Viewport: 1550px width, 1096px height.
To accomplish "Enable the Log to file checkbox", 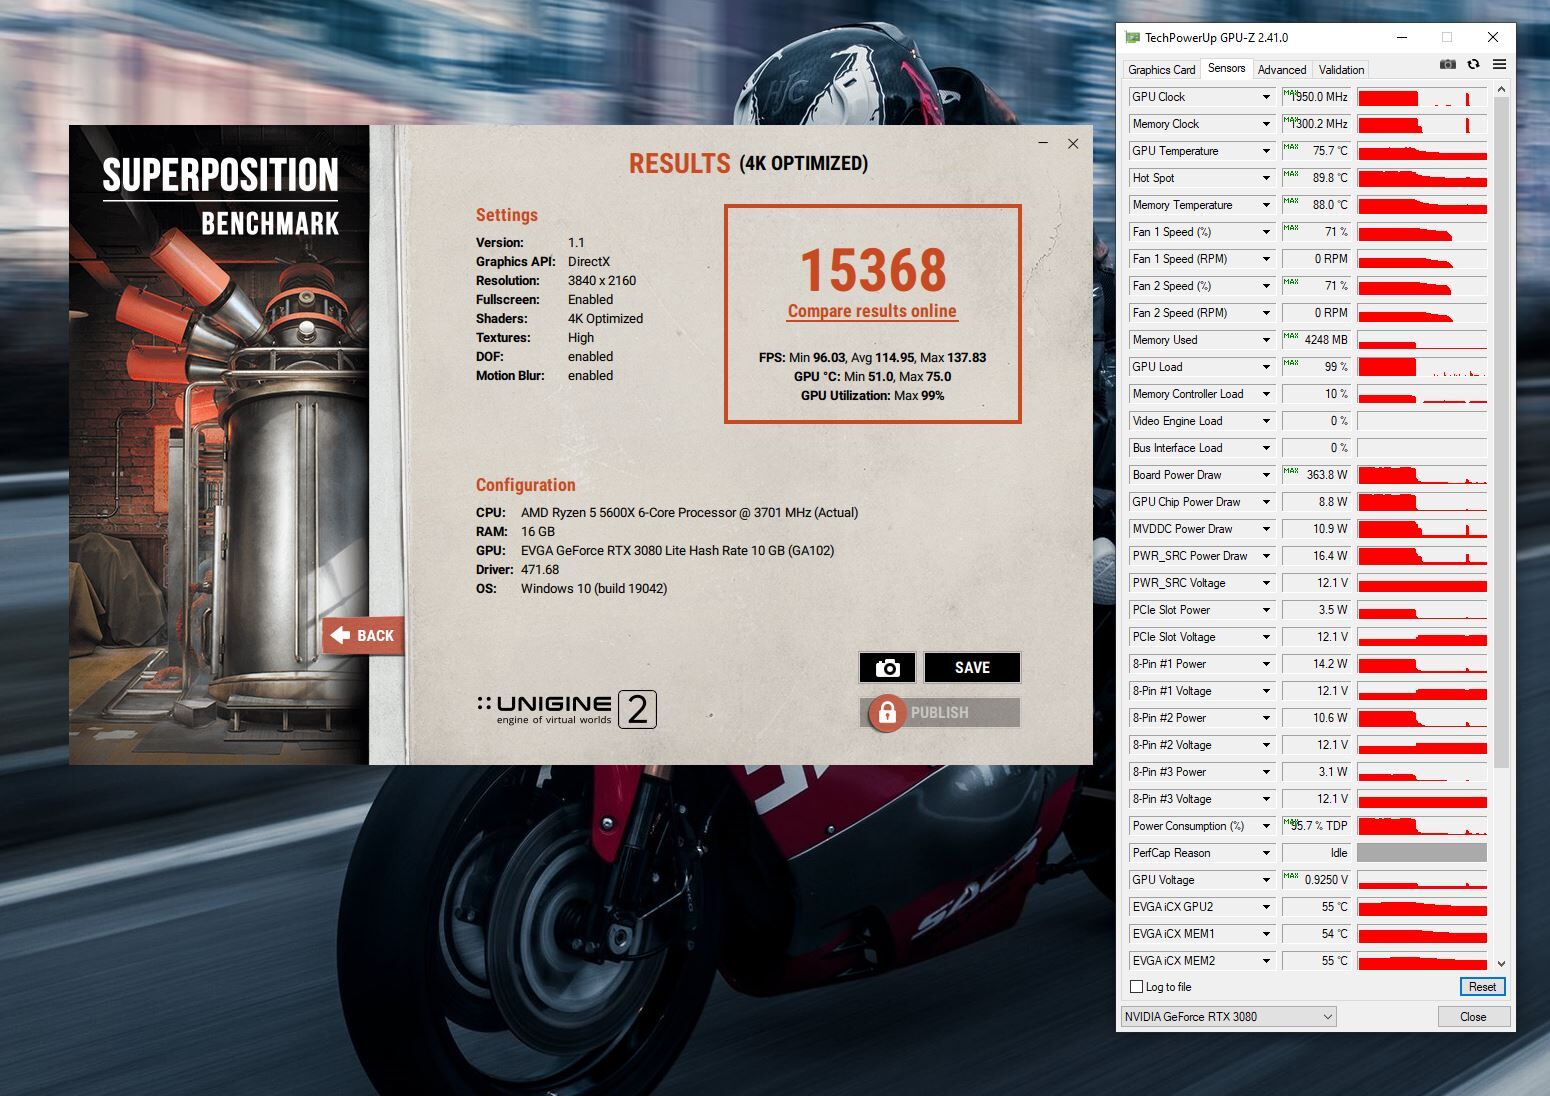I will pyautogui.click(x=1136, y=987).
